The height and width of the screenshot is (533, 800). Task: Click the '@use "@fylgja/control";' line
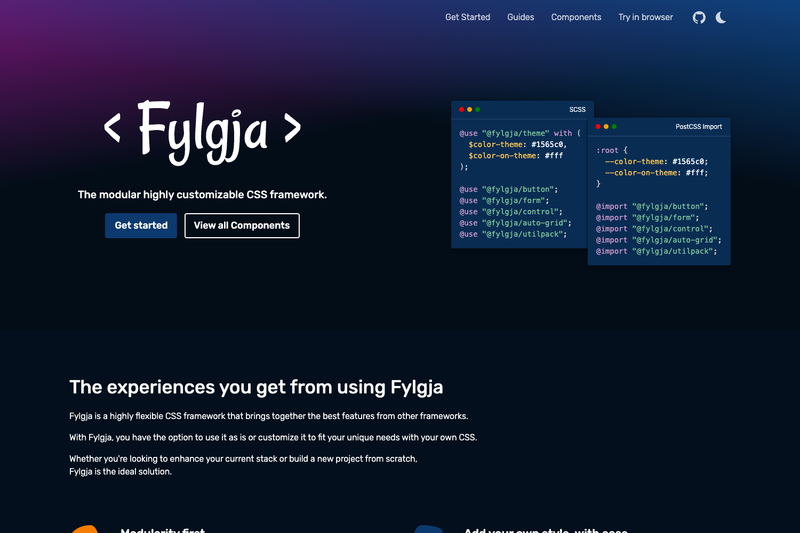coord(511,212)
